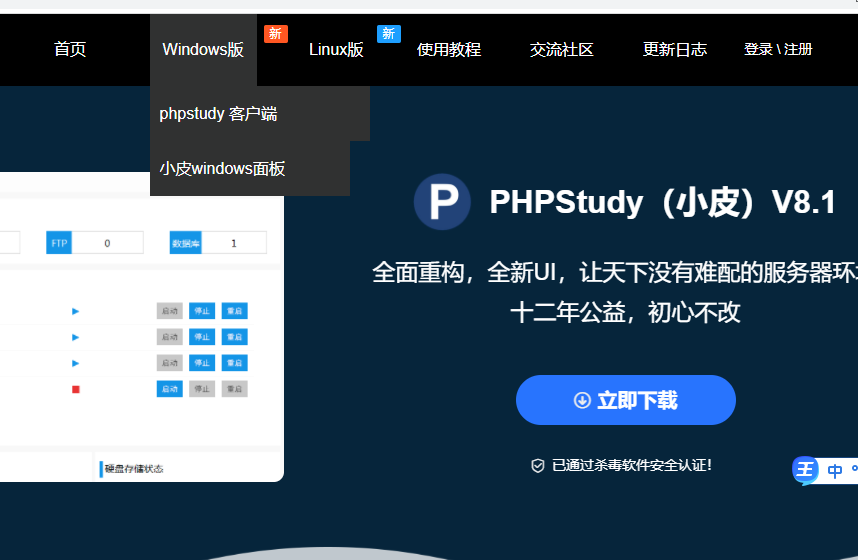Click the blue FTP label in the panel preview
Viewport: 858px width, 560px height.
(x=59, y=243)
